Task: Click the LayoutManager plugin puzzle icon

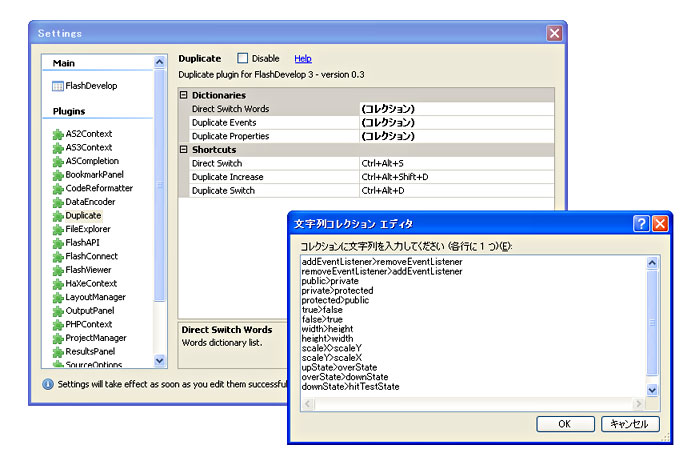Action: [x=58, y=297]
